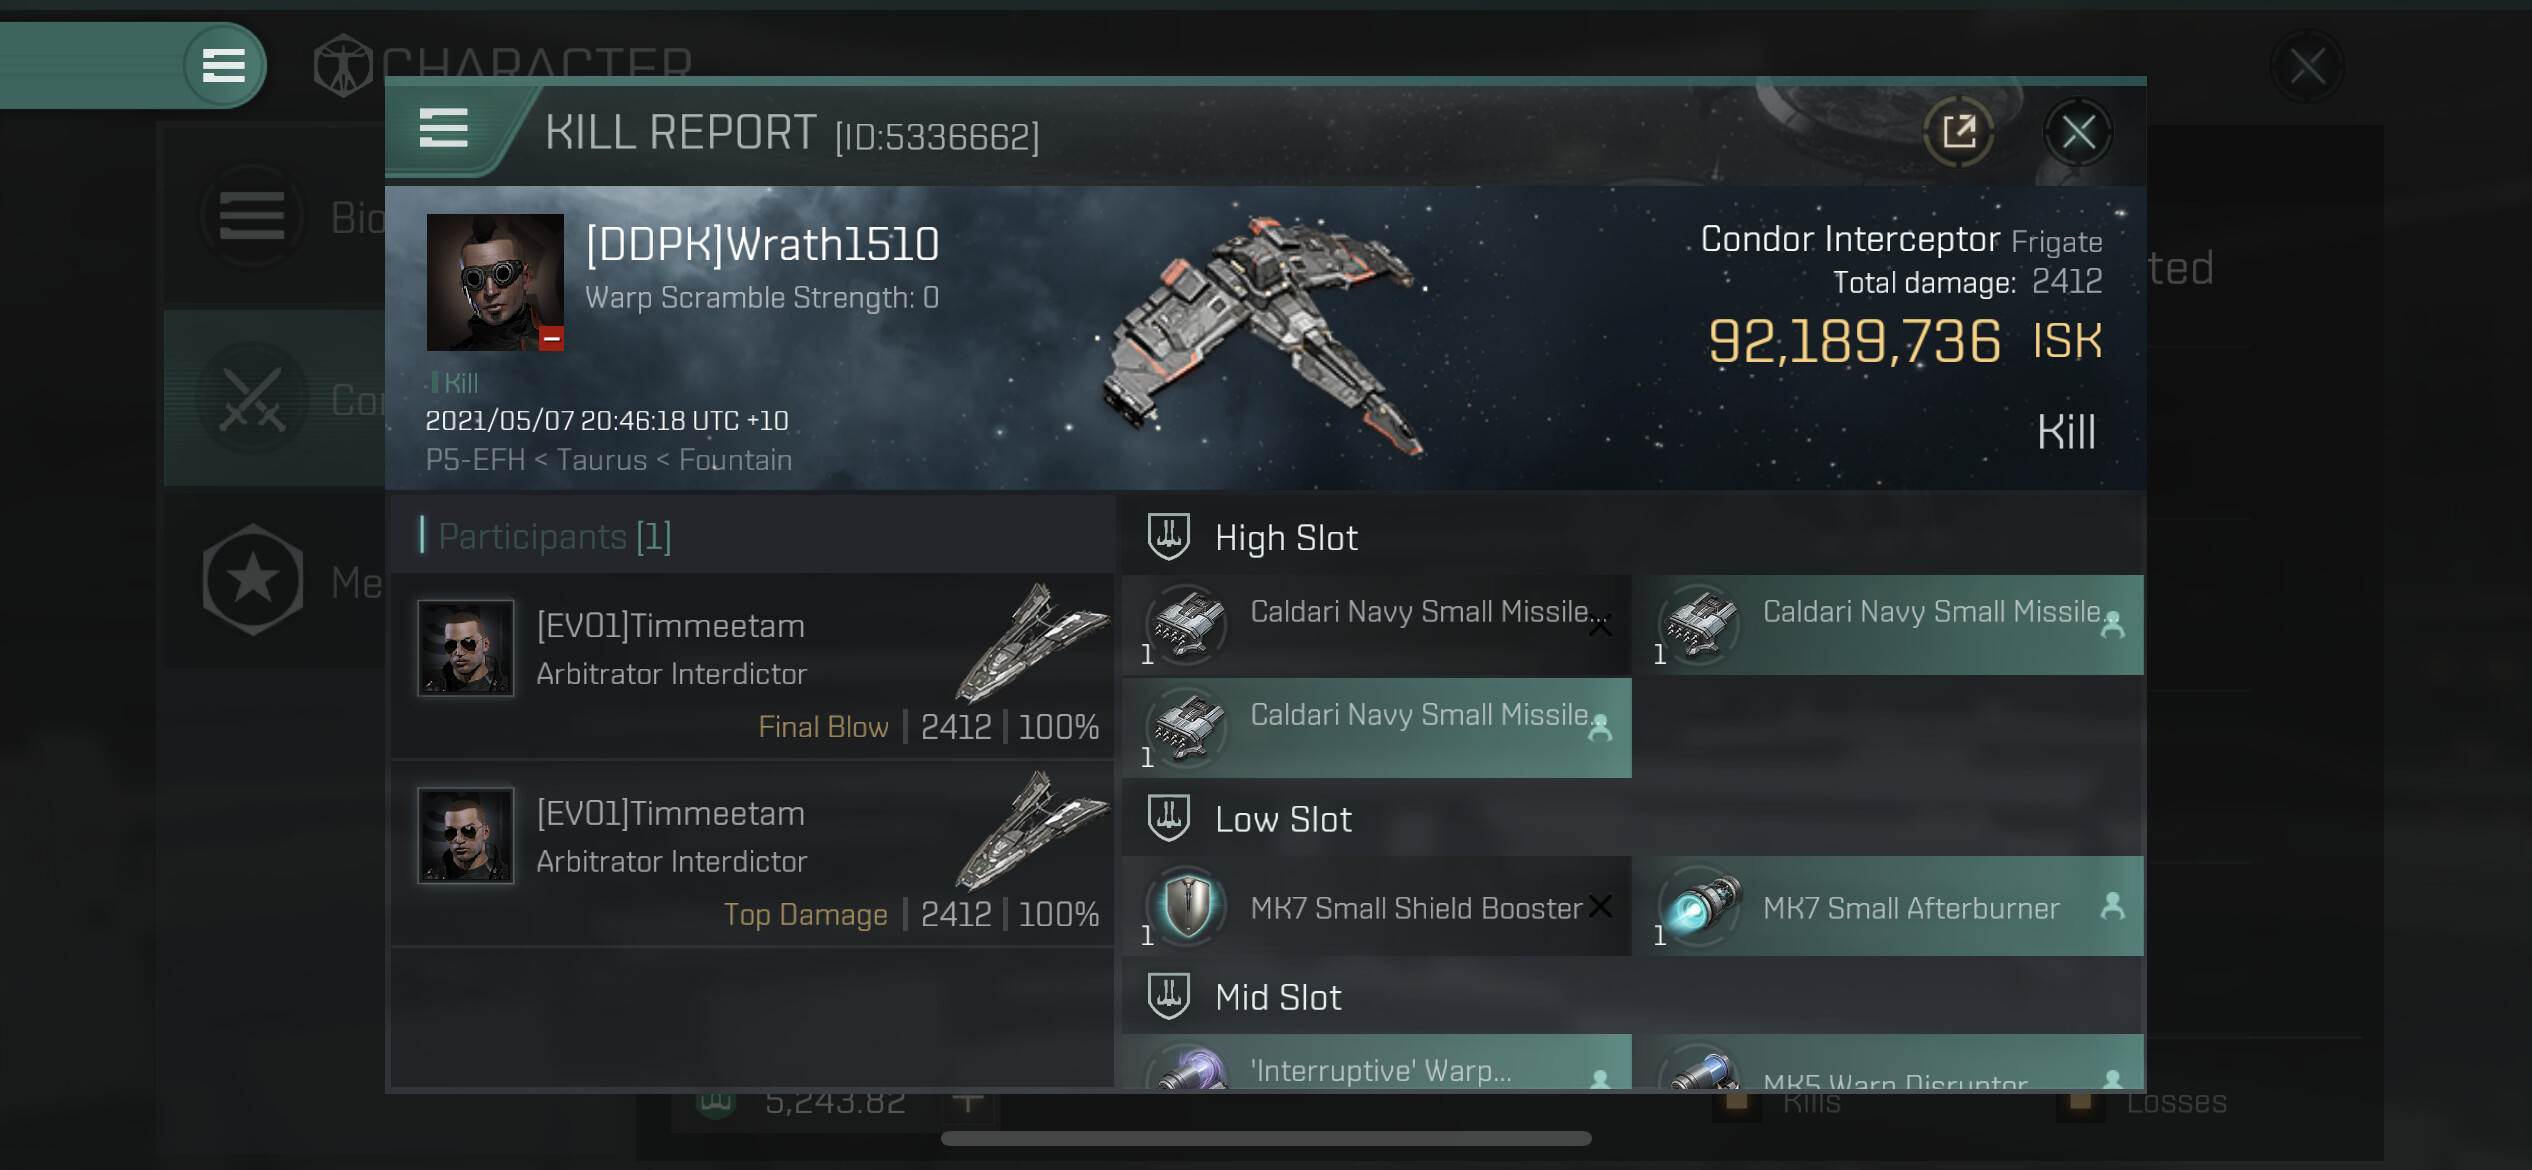
Task: Click the horizontal scrollbar at the bottom
Action: 1266,1138
